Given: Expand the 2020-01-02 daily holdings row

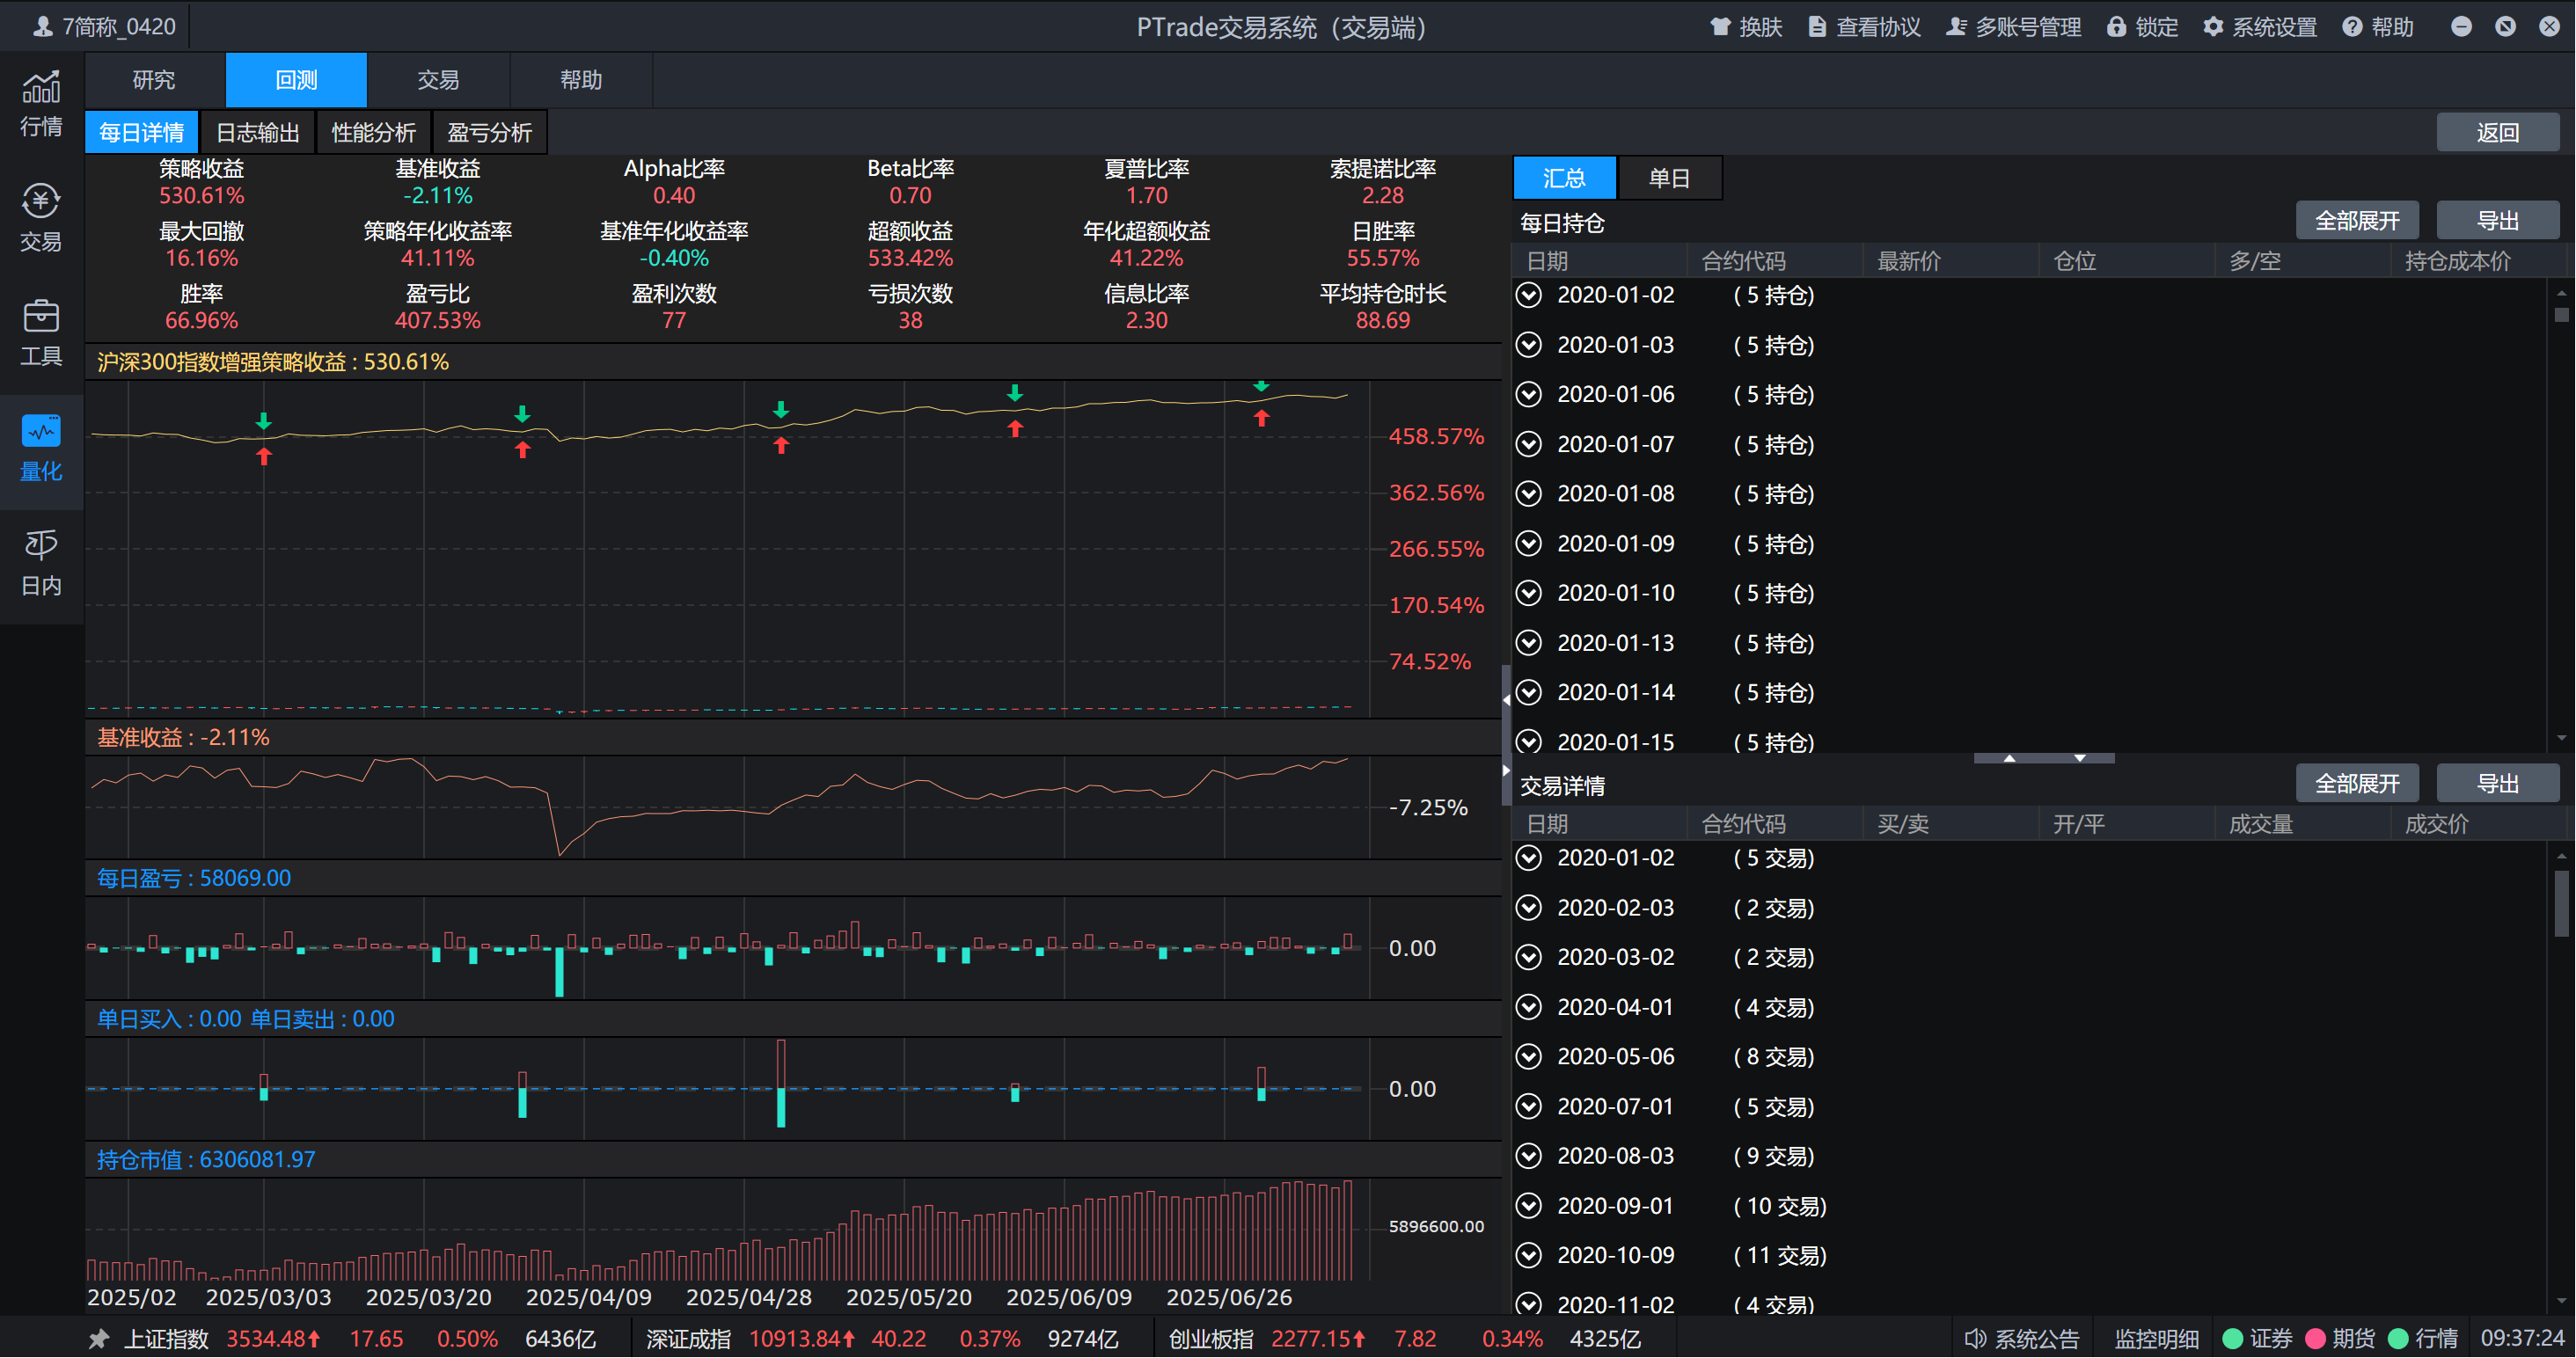Looking at the screenshot, I should coord(1528,295).
